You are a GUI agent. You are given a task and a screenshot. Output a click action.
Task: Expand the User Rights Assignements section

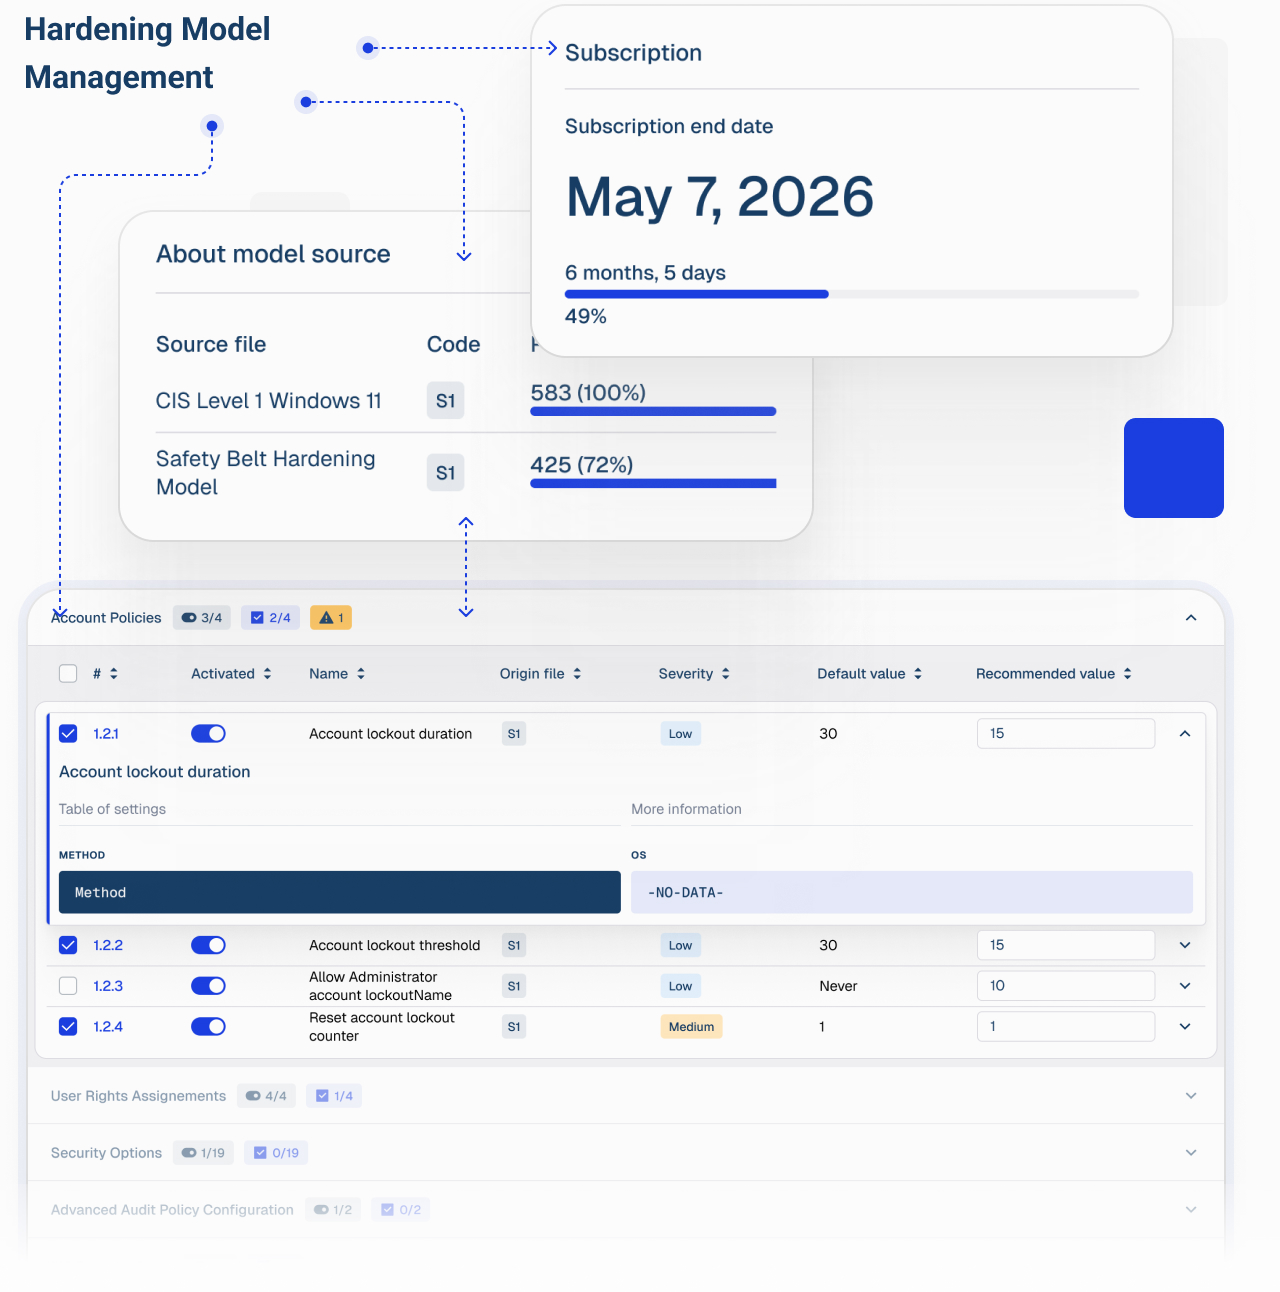click(x=1190, y=1096)
